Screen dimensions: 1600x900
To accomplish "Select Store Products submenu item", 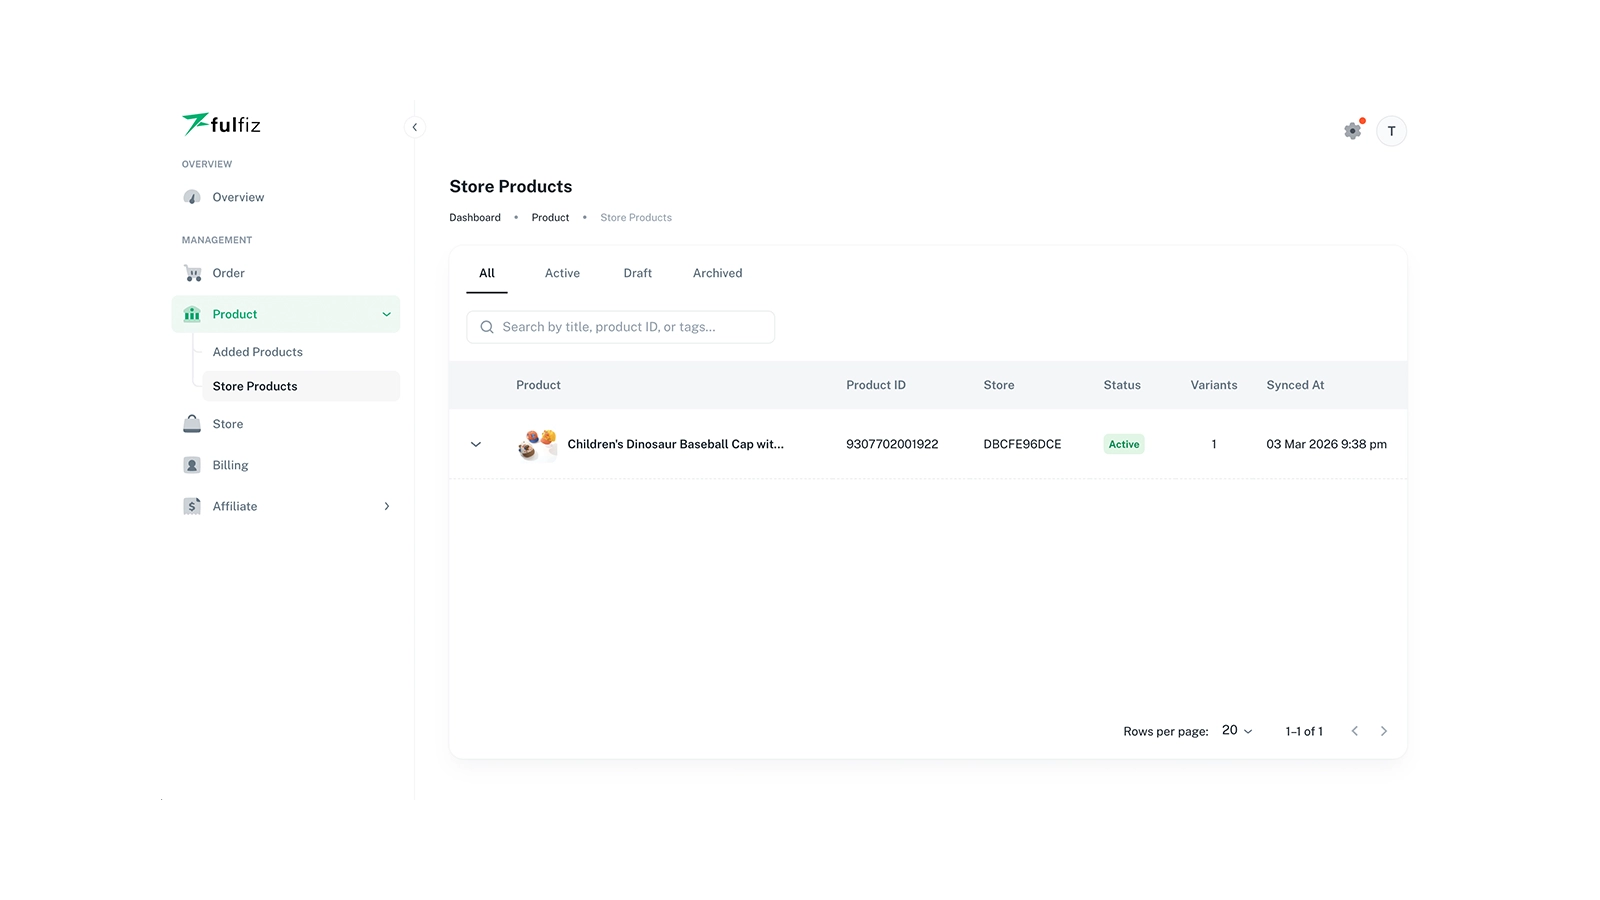I will (301, 386).
